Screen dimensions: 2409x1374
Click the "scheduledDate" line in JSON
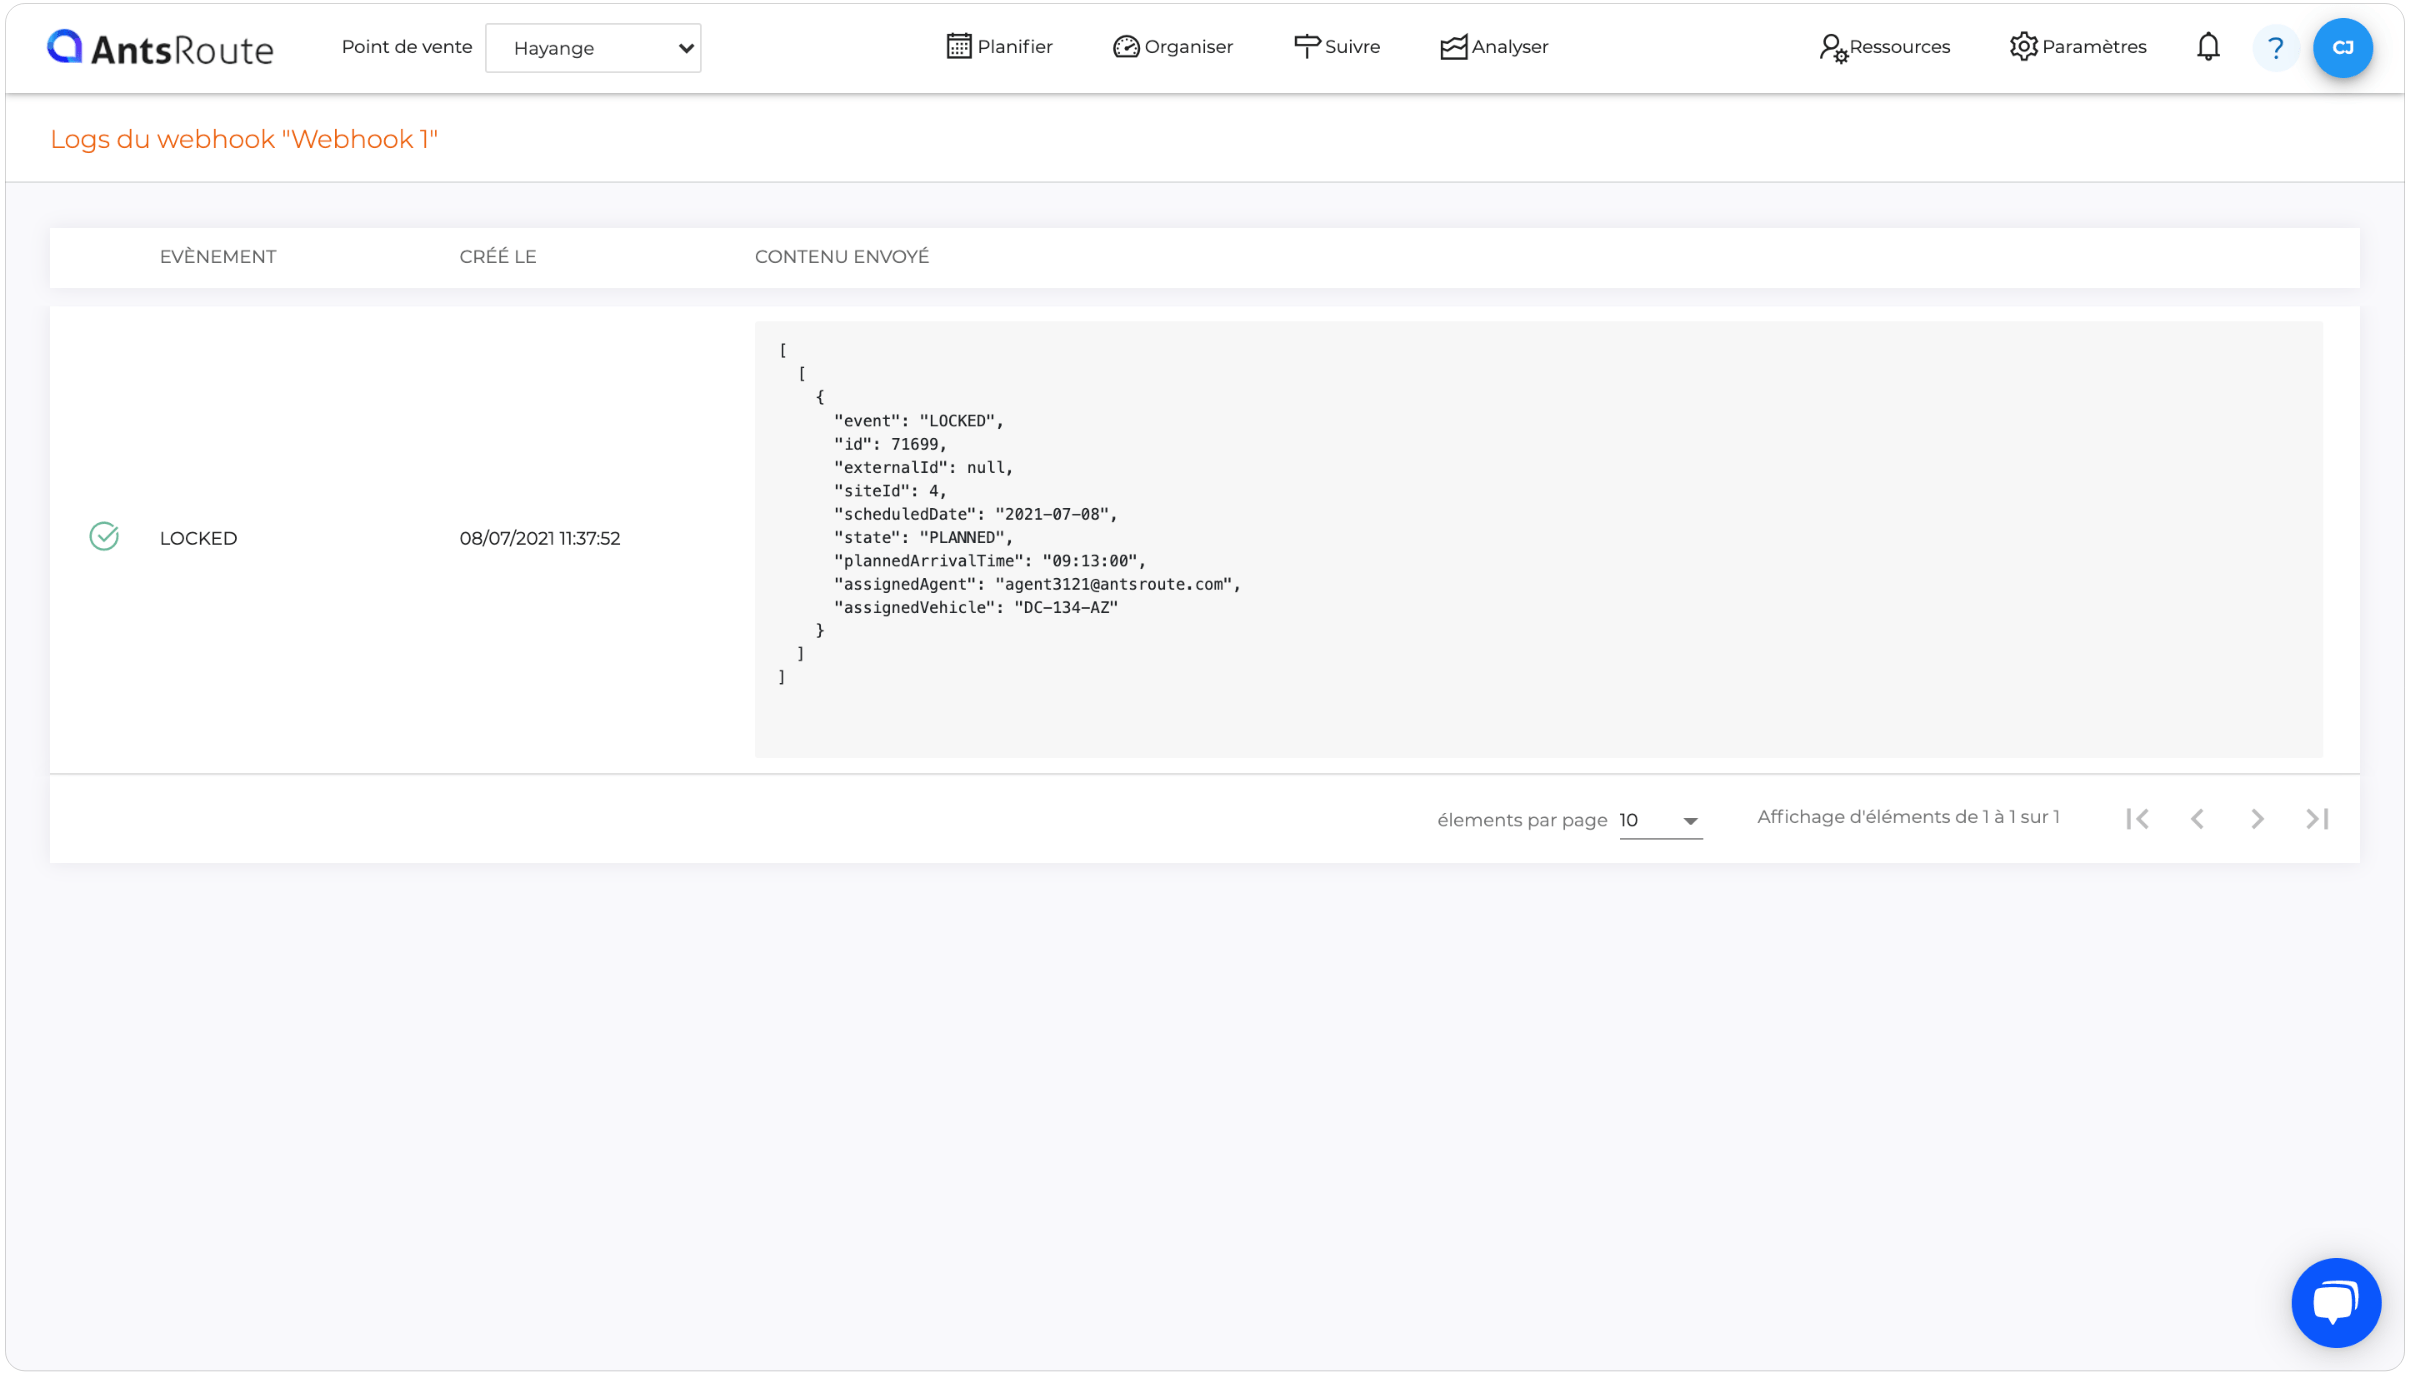pyautogui.click(x=975, y=514)
